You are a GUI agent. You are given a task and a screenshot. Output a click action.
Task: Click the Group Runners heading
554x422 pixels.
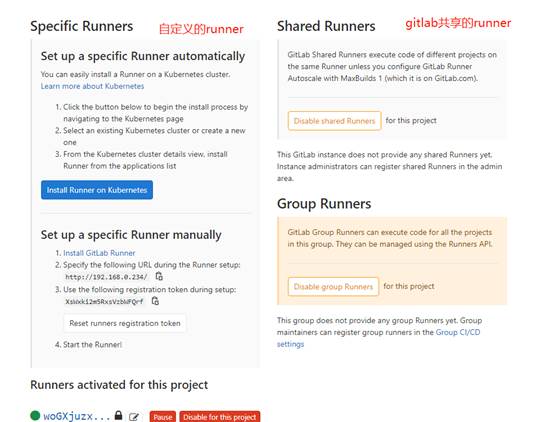(324, 204)
